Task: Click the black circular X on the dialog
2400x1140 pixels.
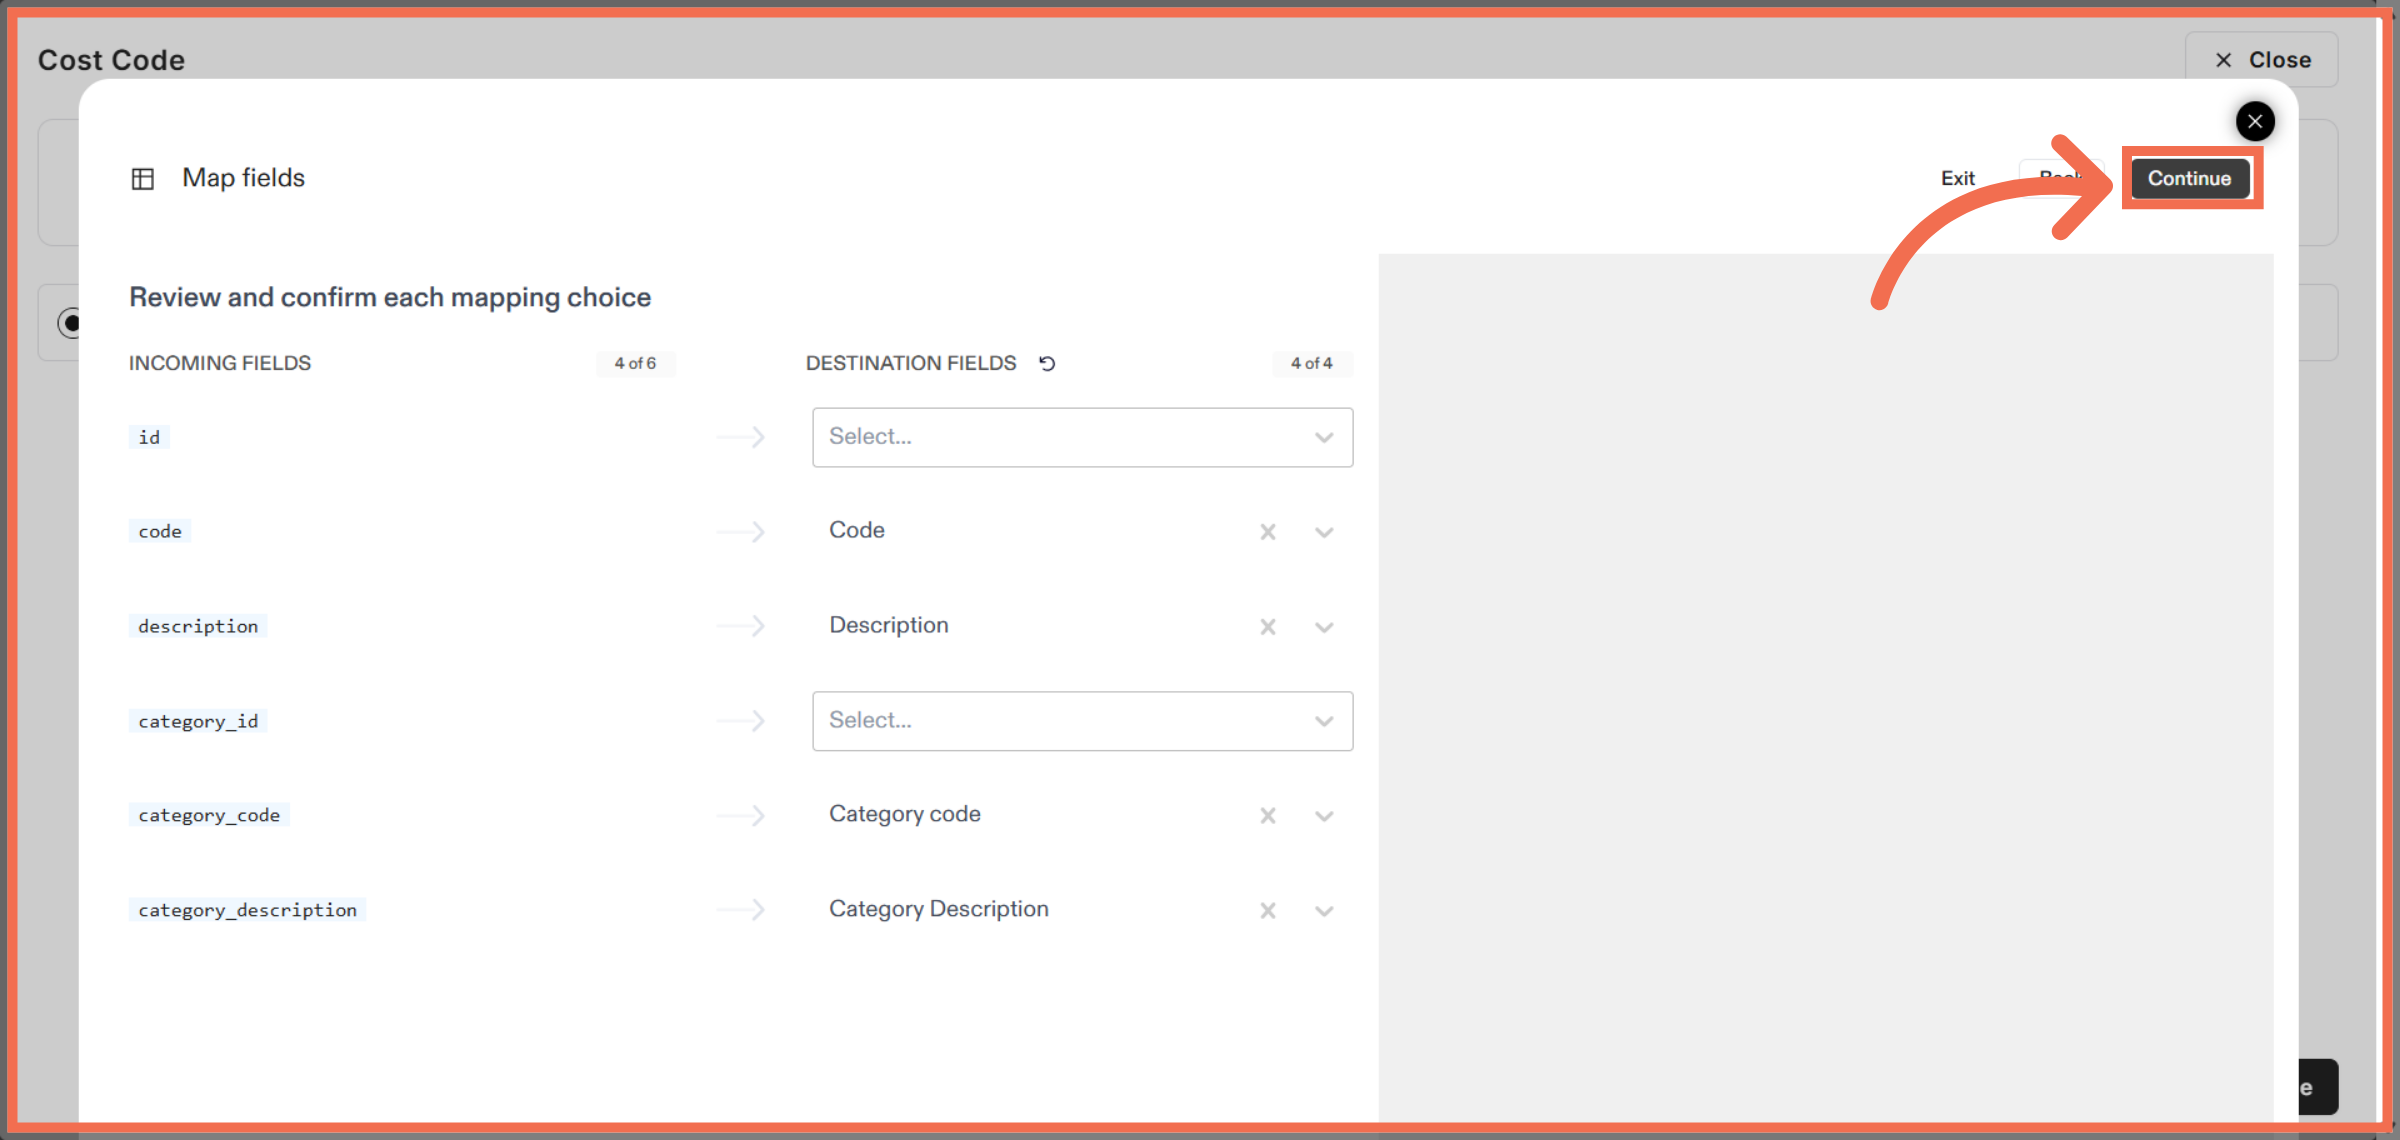Action: pos(2255,121)
